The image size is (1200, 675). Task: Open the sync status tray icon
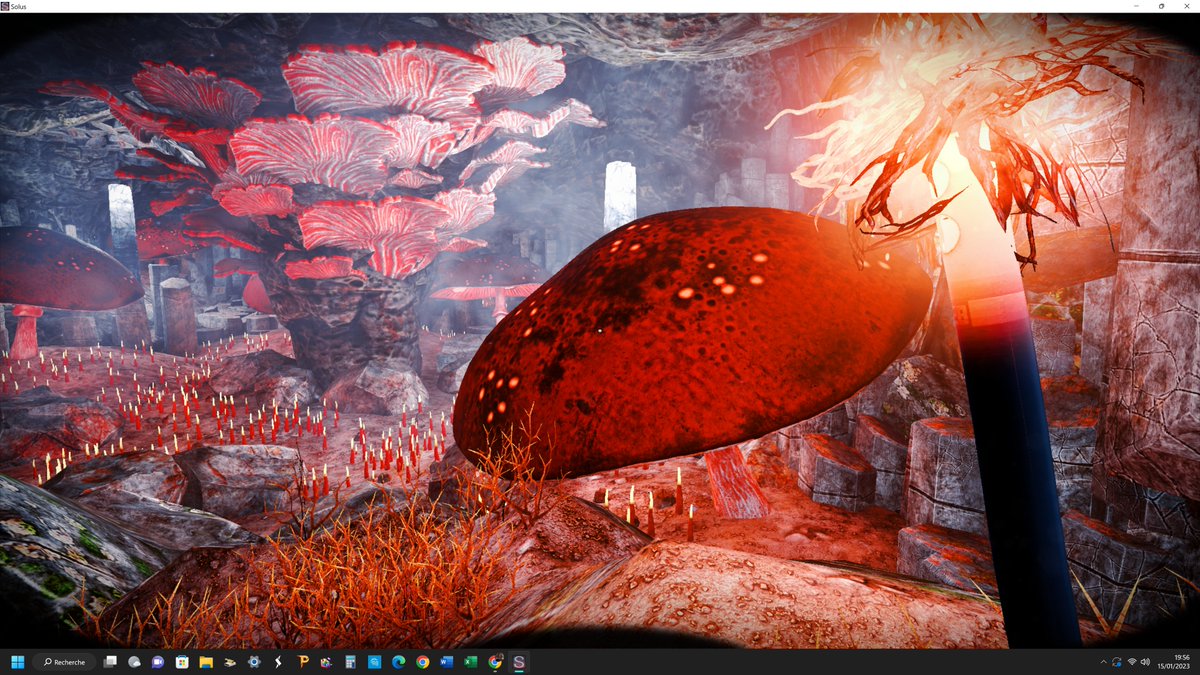coord(1117,662)
